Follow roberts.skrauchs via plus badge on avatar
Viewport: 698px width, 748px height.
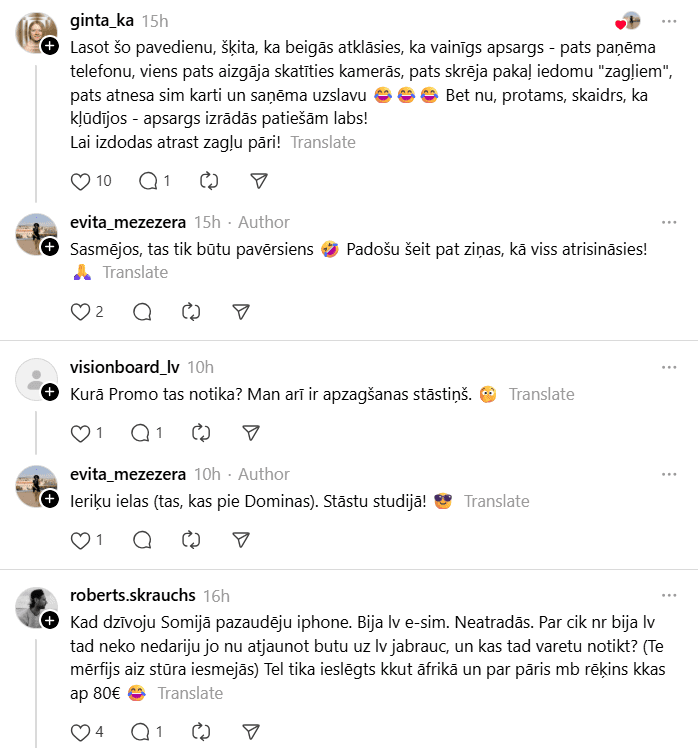(x=49, y=621)
